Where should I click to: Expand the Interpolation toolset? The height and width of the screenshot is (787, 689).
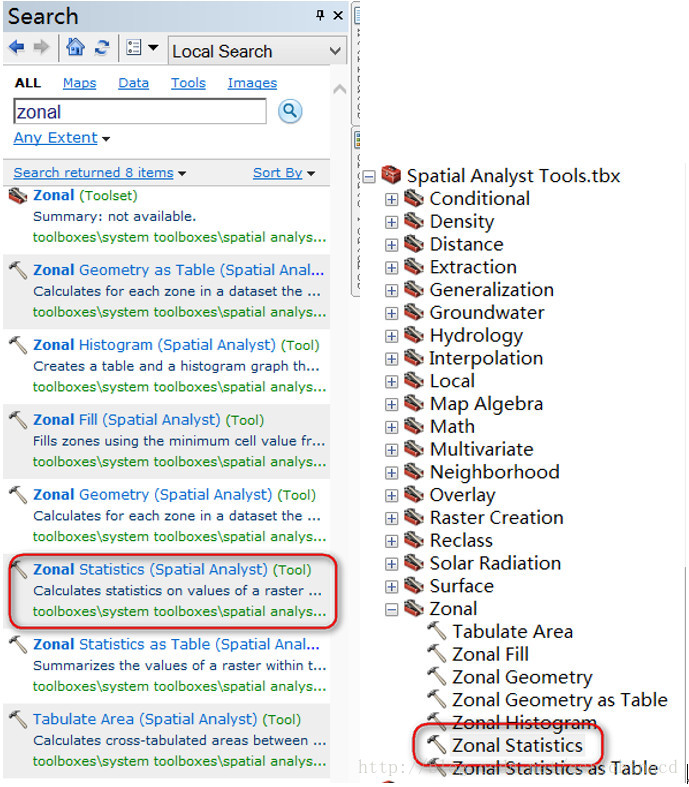(x=391, y=359)
